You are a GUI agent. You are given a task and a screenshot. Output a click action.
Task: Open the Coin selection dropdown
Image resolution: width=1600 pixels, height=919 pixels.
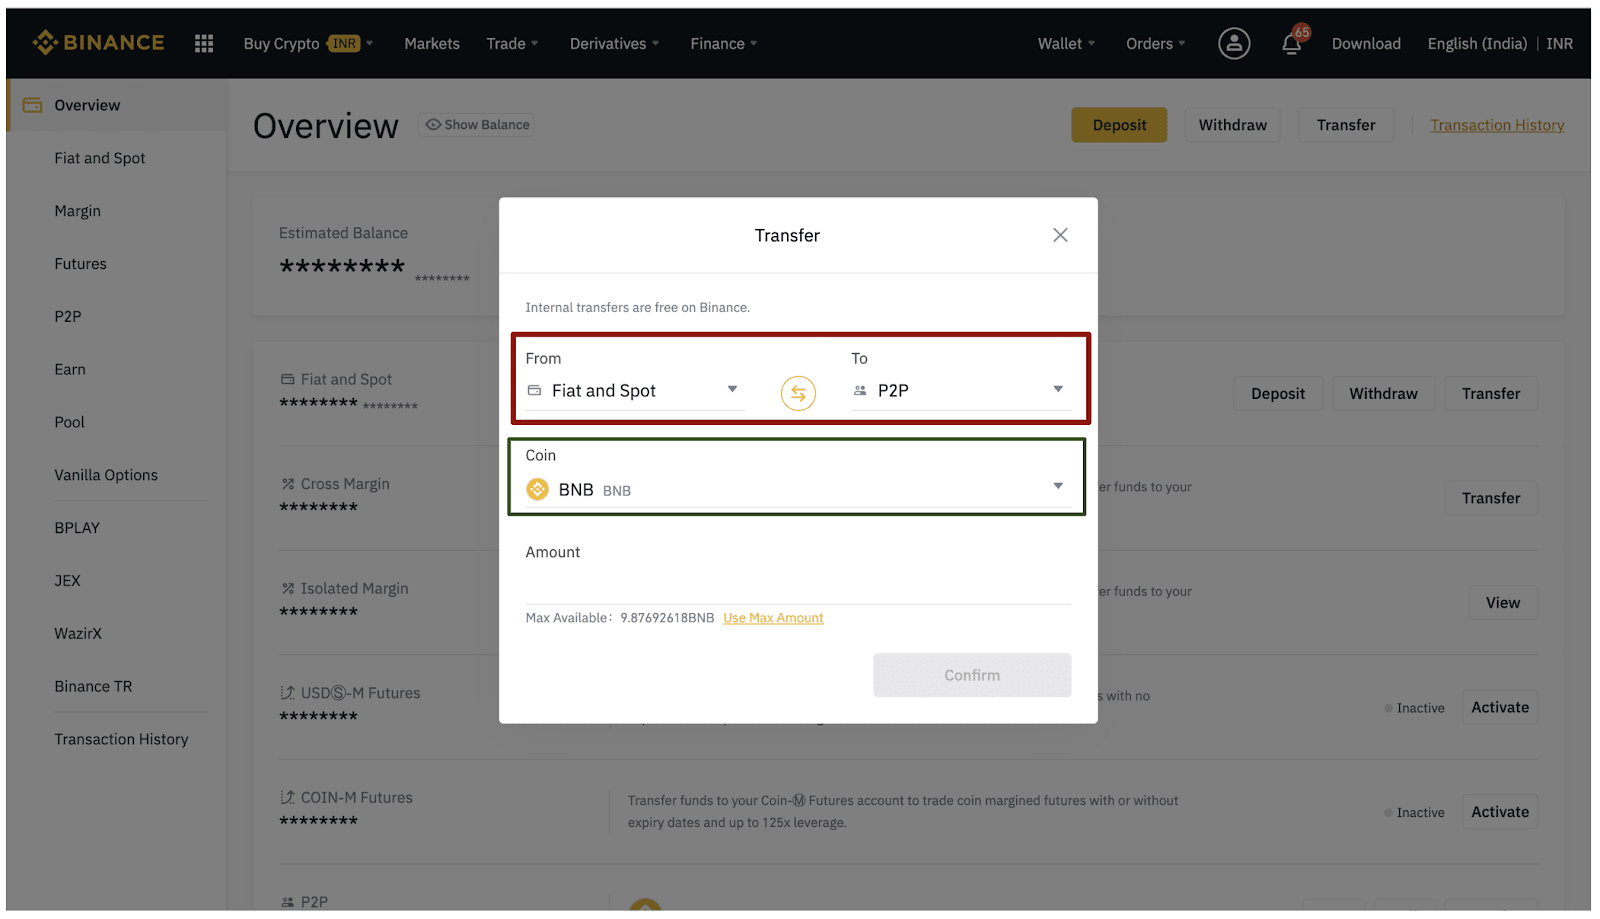pyautogui.click(x=798, y=489)
